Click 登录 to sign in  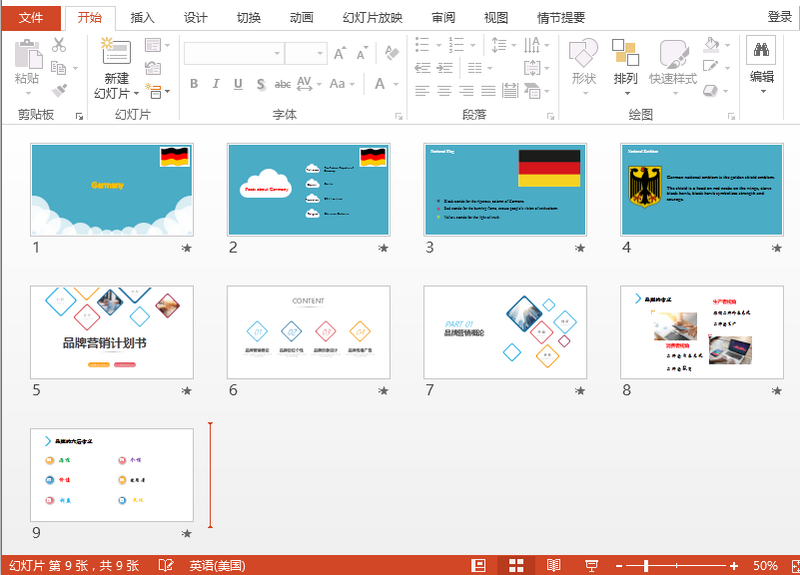click(780, 17)
